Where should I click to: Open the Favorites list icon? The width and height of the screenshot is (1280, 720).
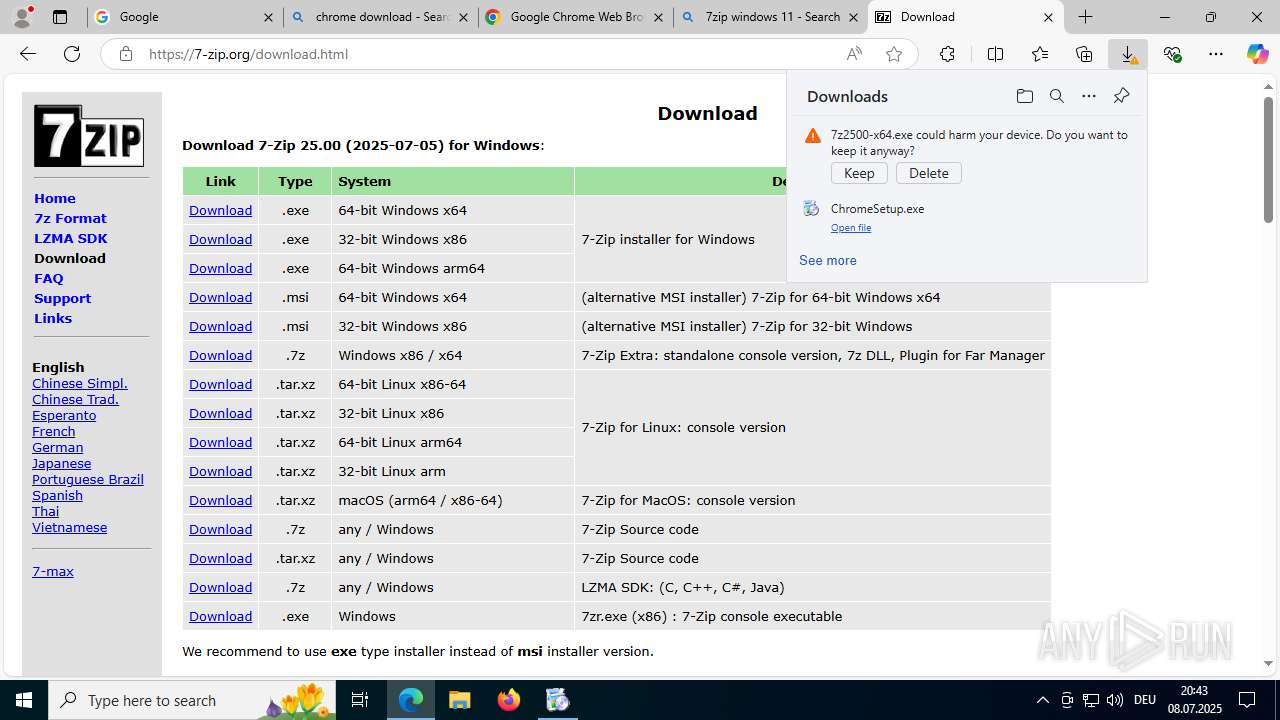coord(1040,54)
